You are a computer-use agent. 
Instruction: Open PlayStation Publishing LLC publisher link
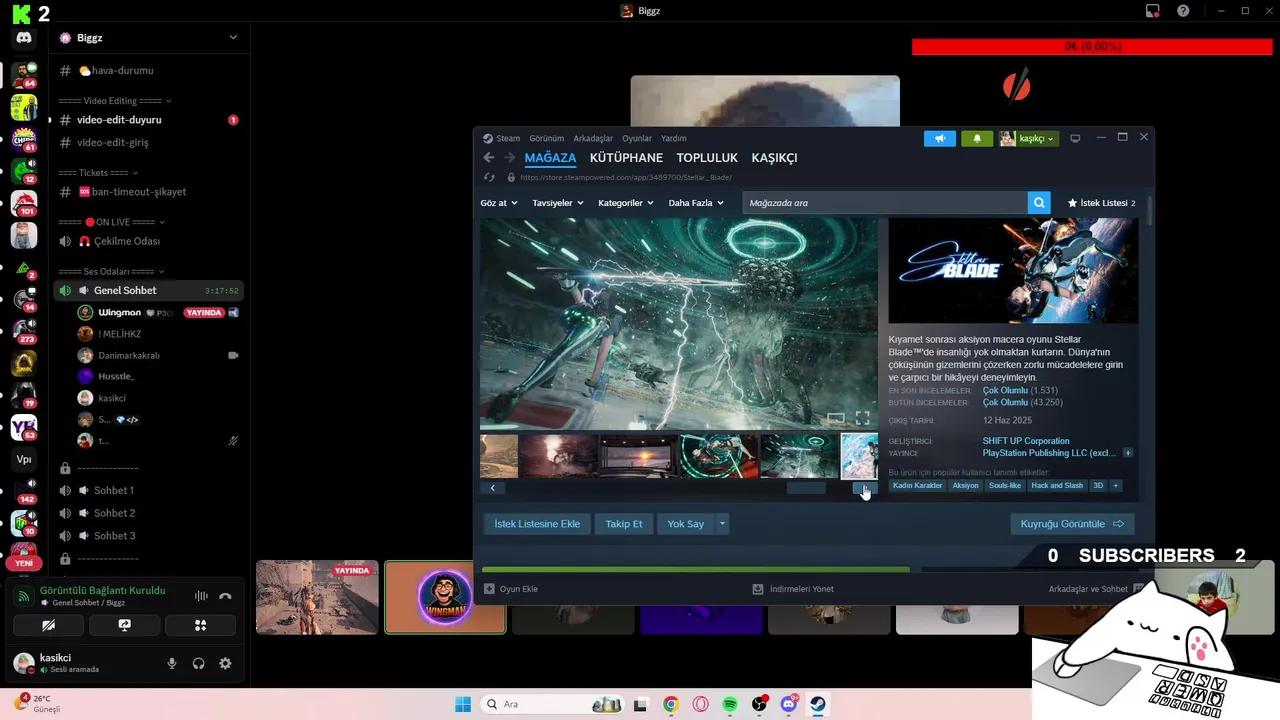[x=1049, y=453]
